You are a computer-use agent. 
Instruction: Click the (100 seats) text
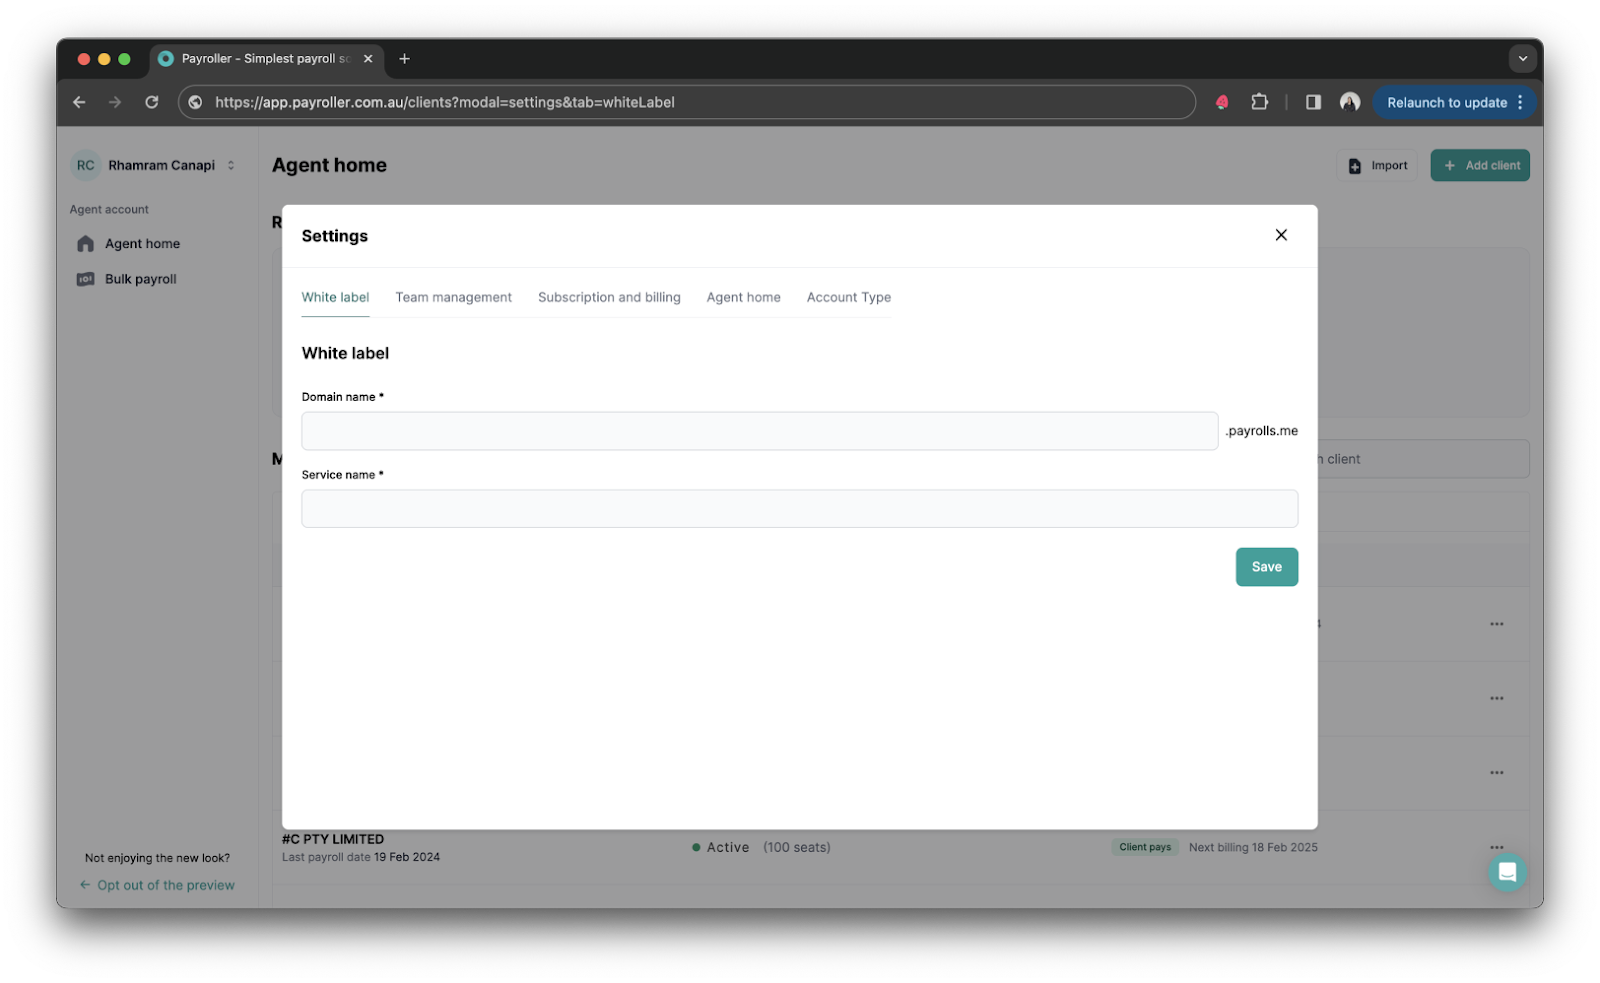click(x=797, y=847)
